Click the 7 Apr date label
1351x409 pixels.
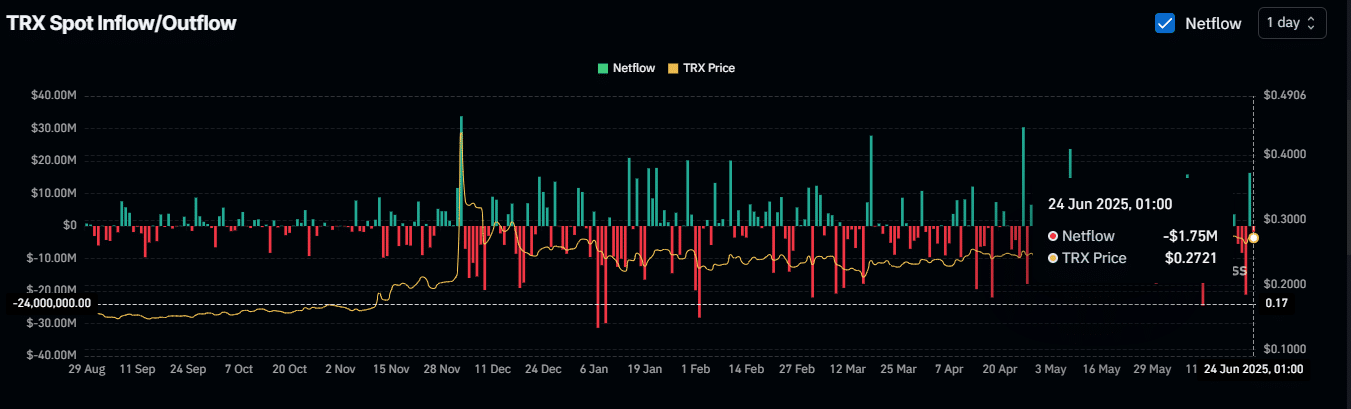coord(951,369)
